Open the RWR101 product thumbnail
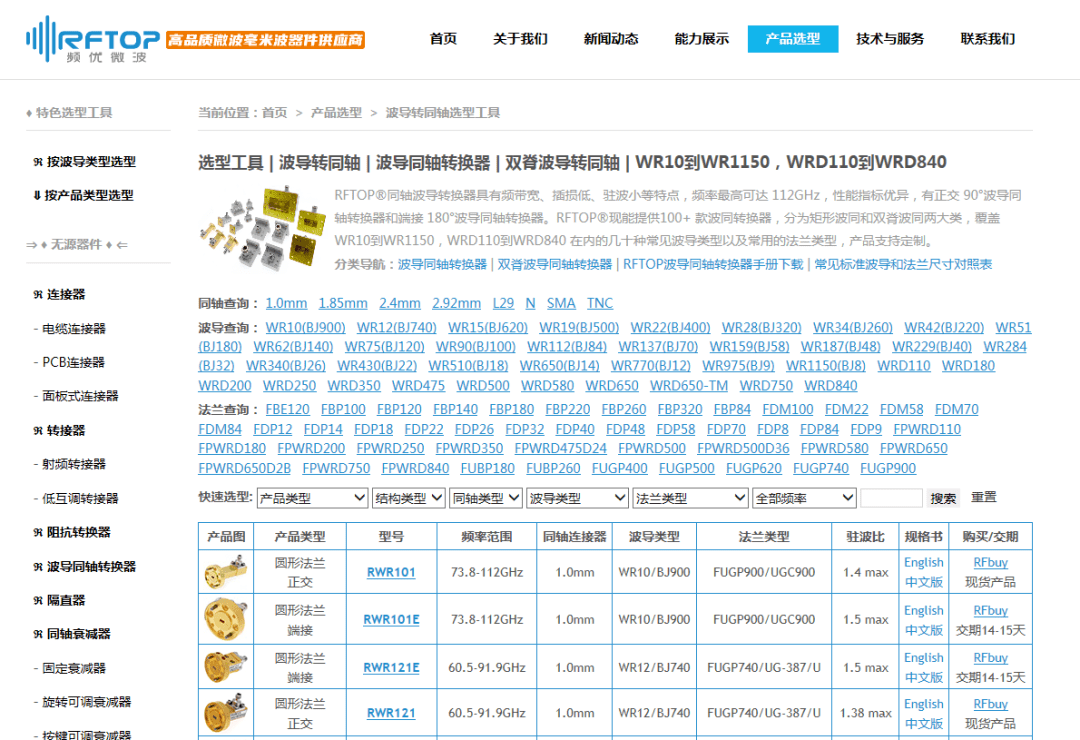The image size is (1080, 740). tap(226, 572)
